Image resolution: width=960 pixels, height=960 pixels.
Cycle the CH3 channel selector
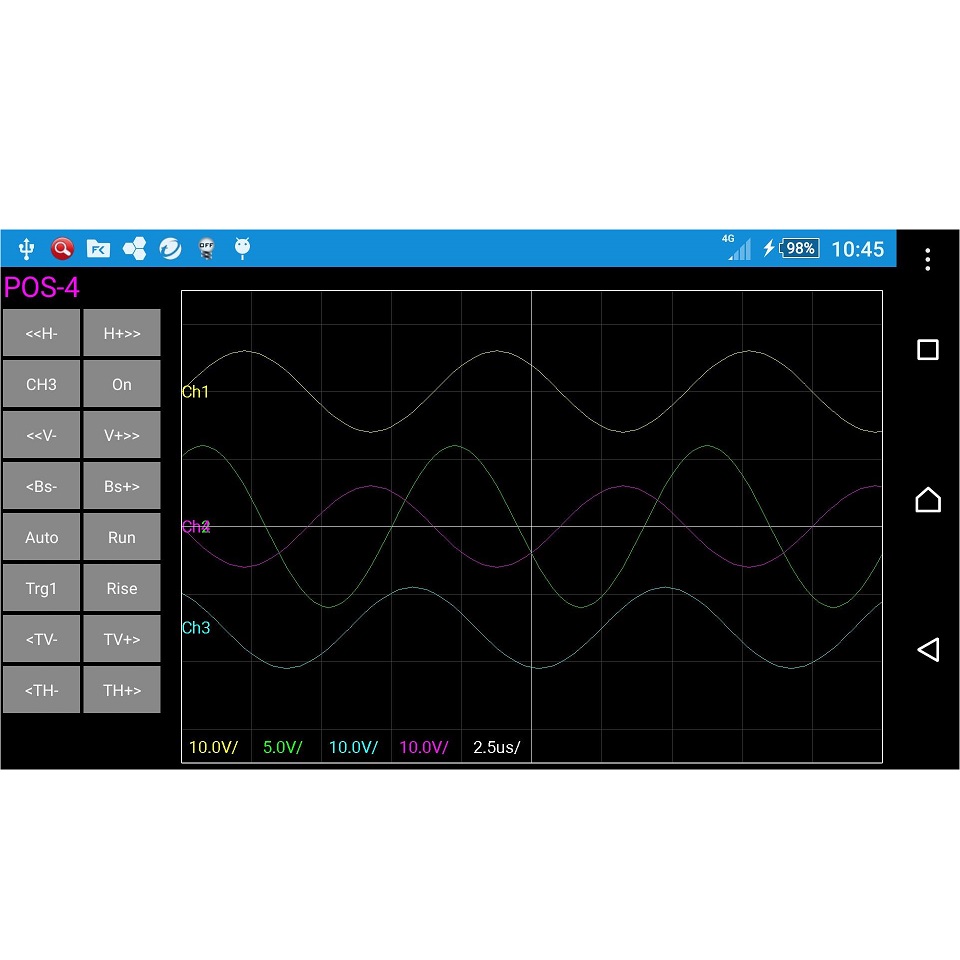(41, 384)
